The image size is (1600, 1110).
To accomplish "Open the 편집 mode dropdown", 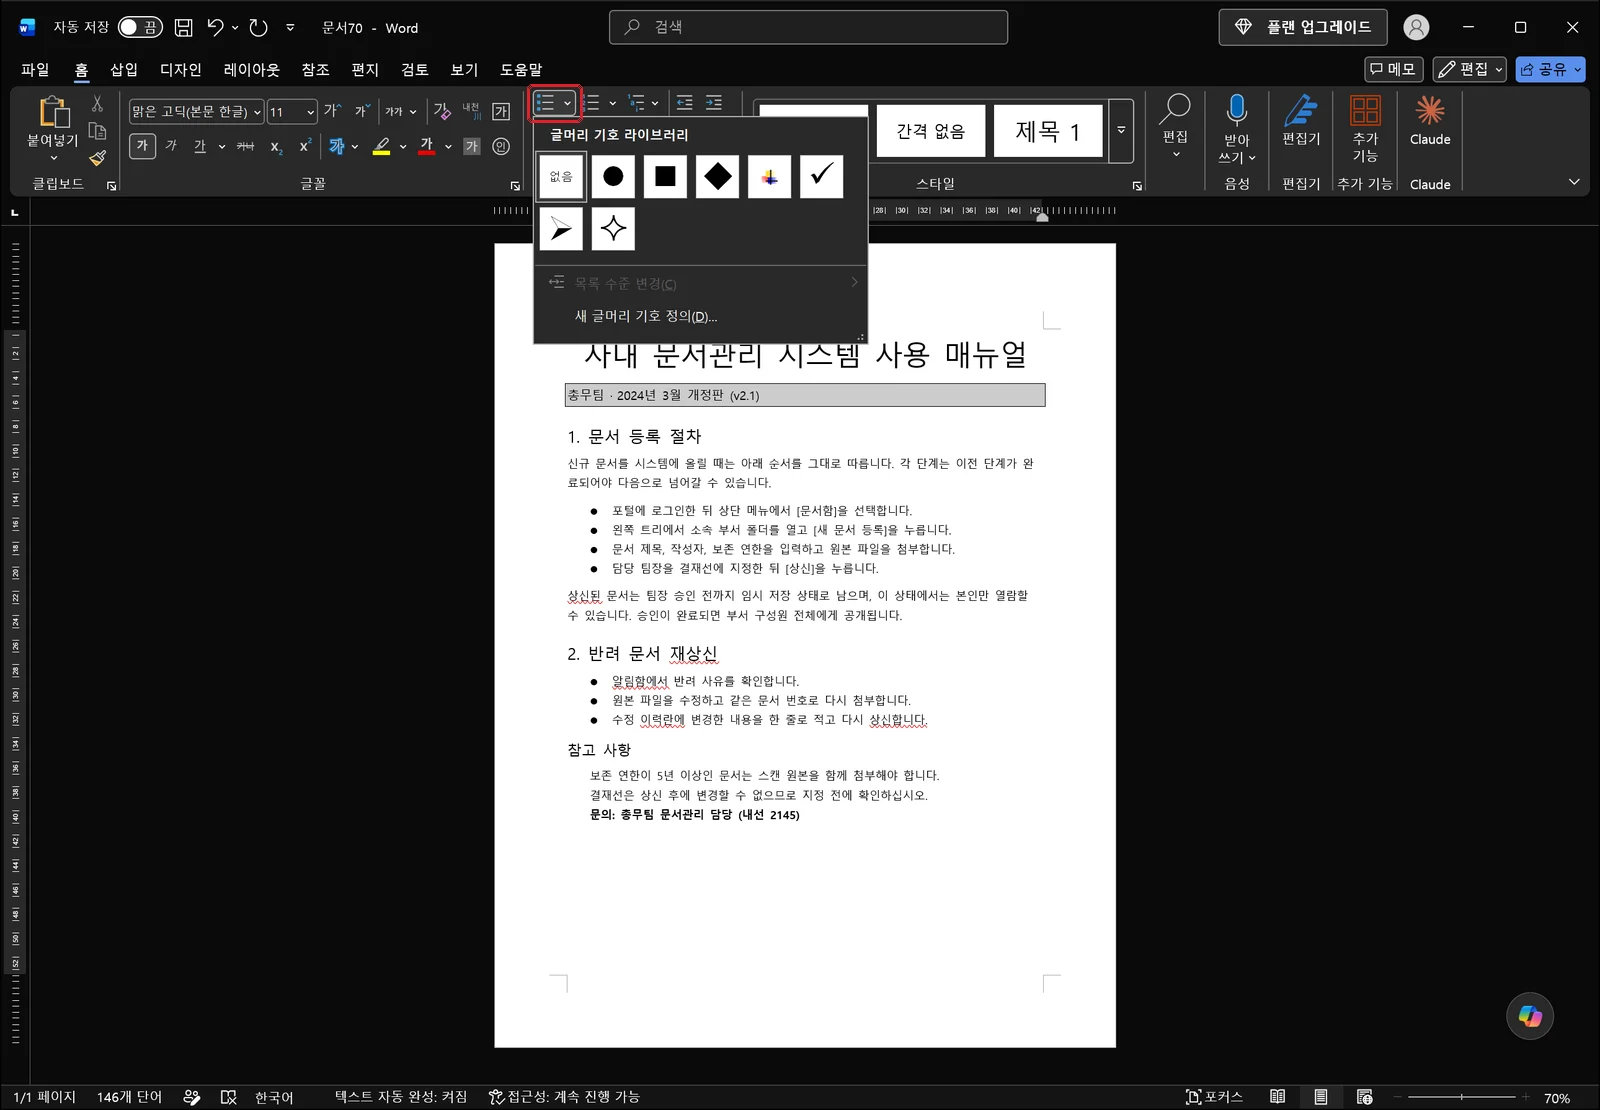I will click(1469, 69).
